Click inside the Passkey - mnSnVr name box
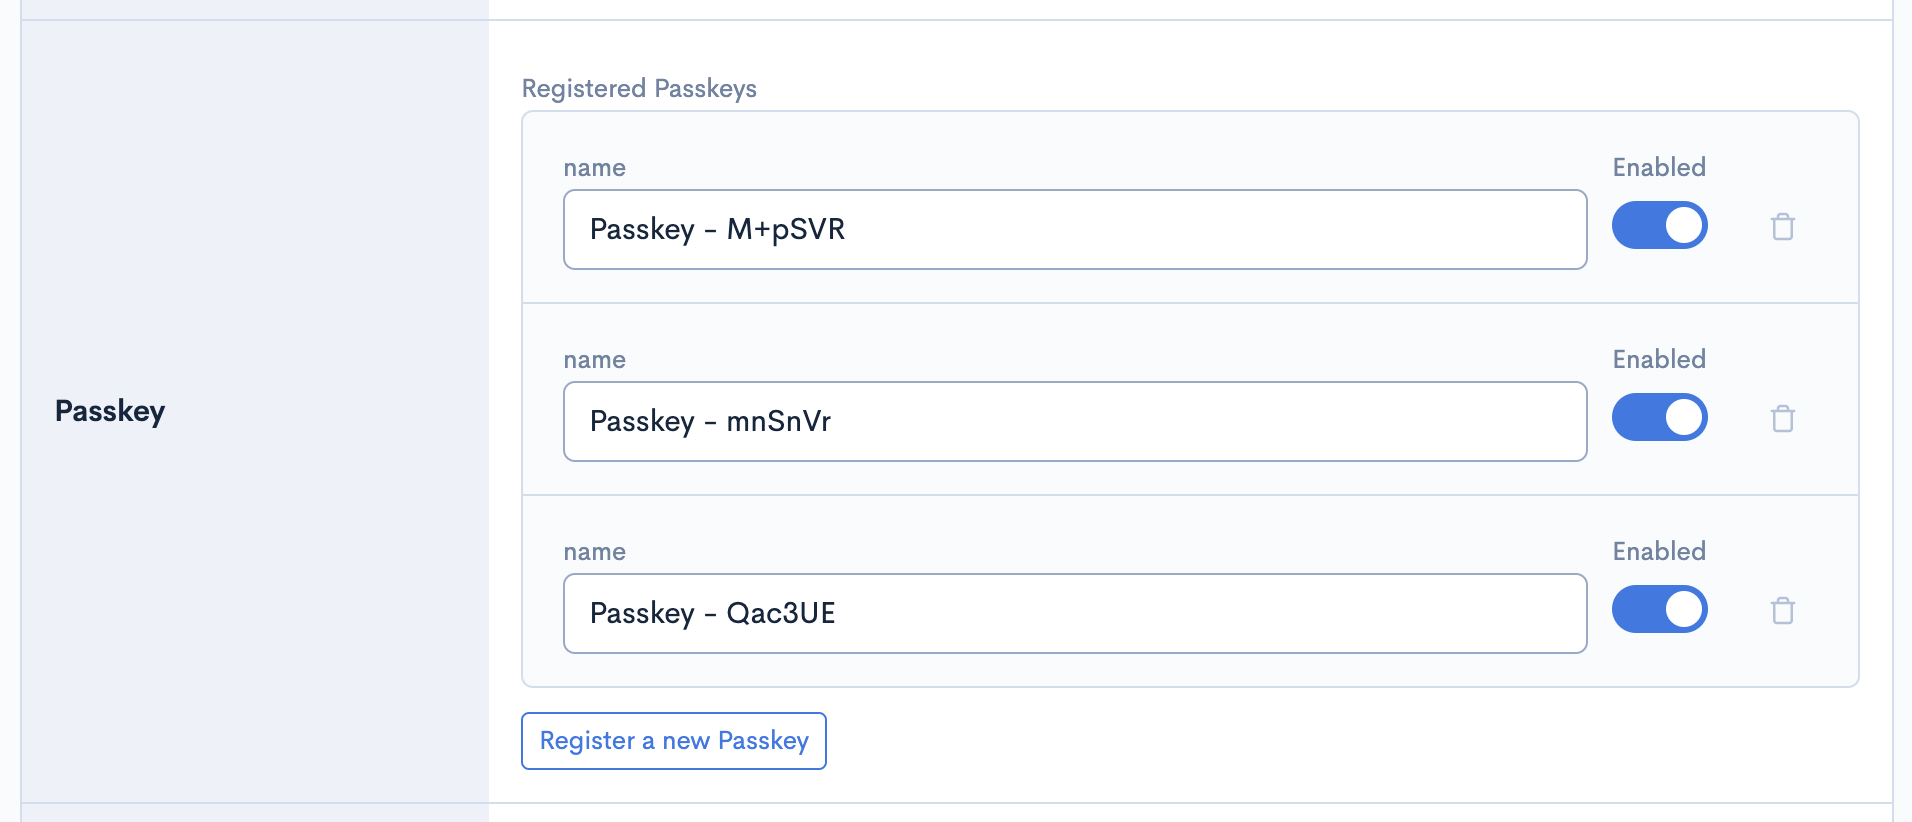The image size is (1912, 822). click(x=1074, y=421)
